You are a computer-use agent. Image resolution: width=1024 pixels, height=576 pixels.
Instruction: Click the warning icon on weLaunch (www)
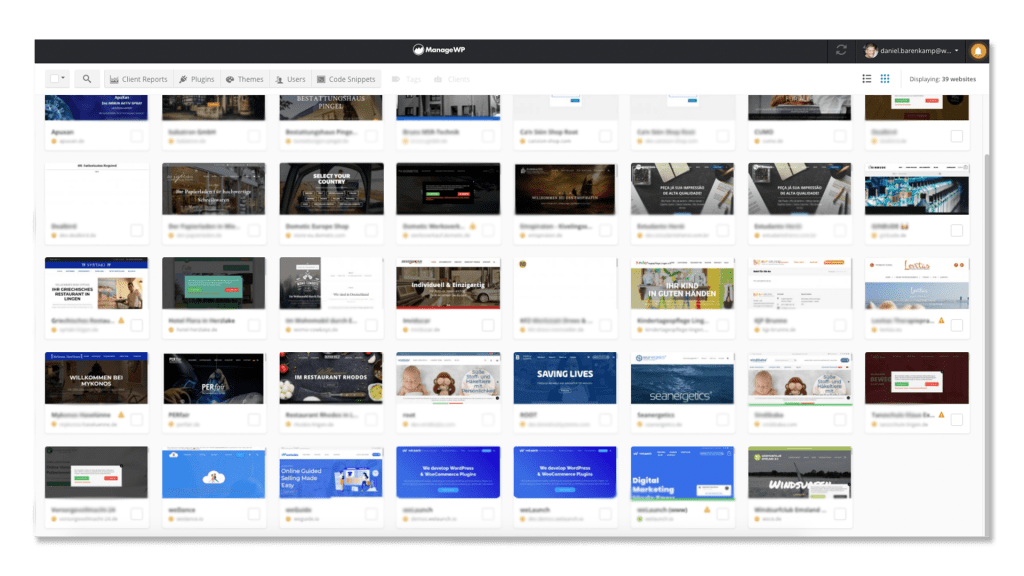707,510
